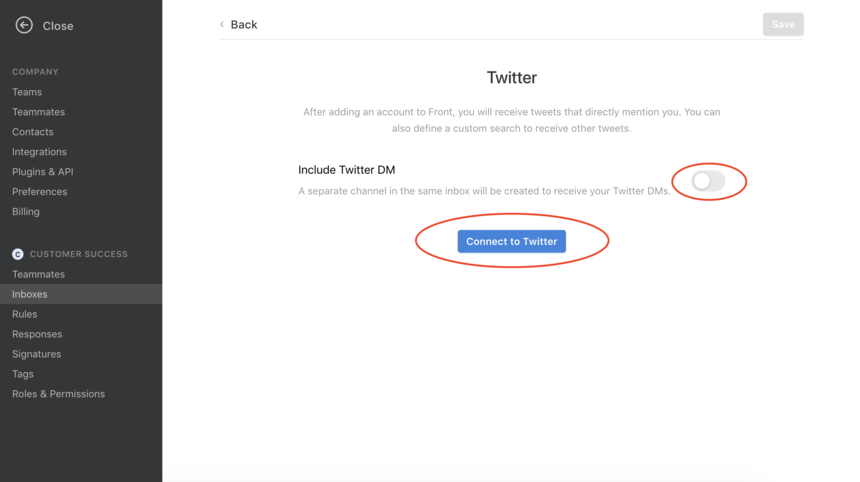This screenshot has height=482, width=860.
Task: Open the Billing page
Action: click(x=26, y=212)
